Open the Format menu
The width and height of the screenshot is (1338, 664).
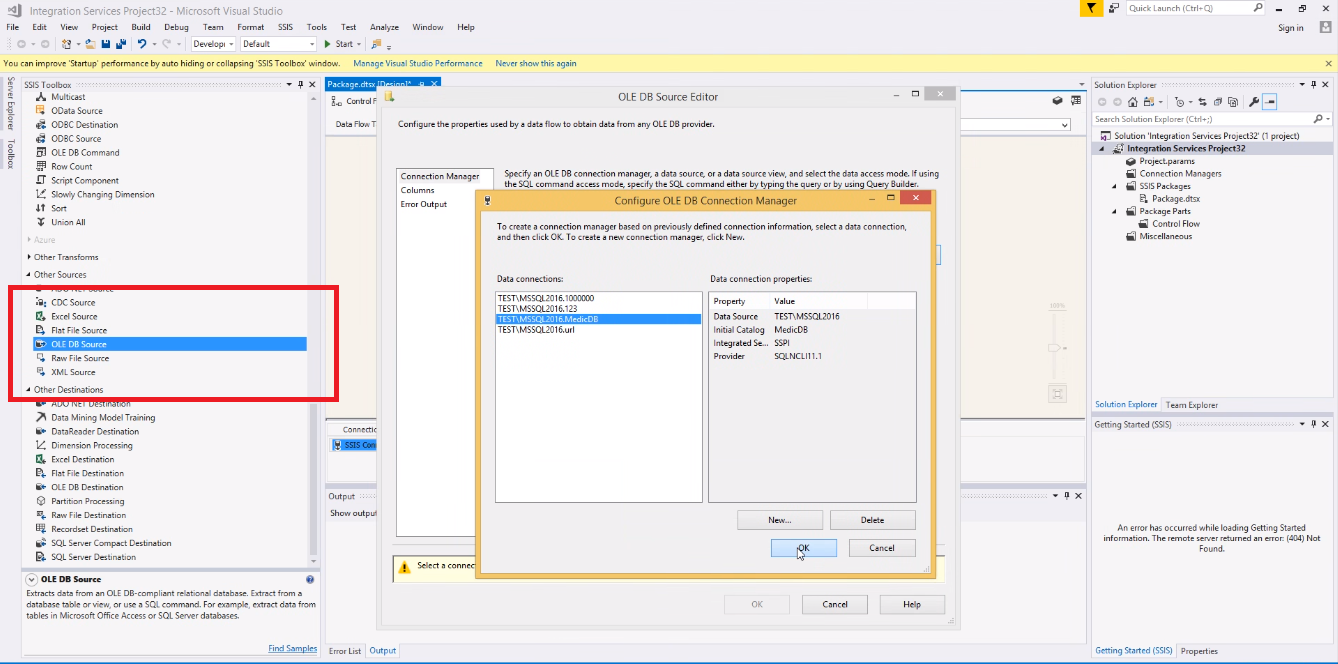pos(251,27)
